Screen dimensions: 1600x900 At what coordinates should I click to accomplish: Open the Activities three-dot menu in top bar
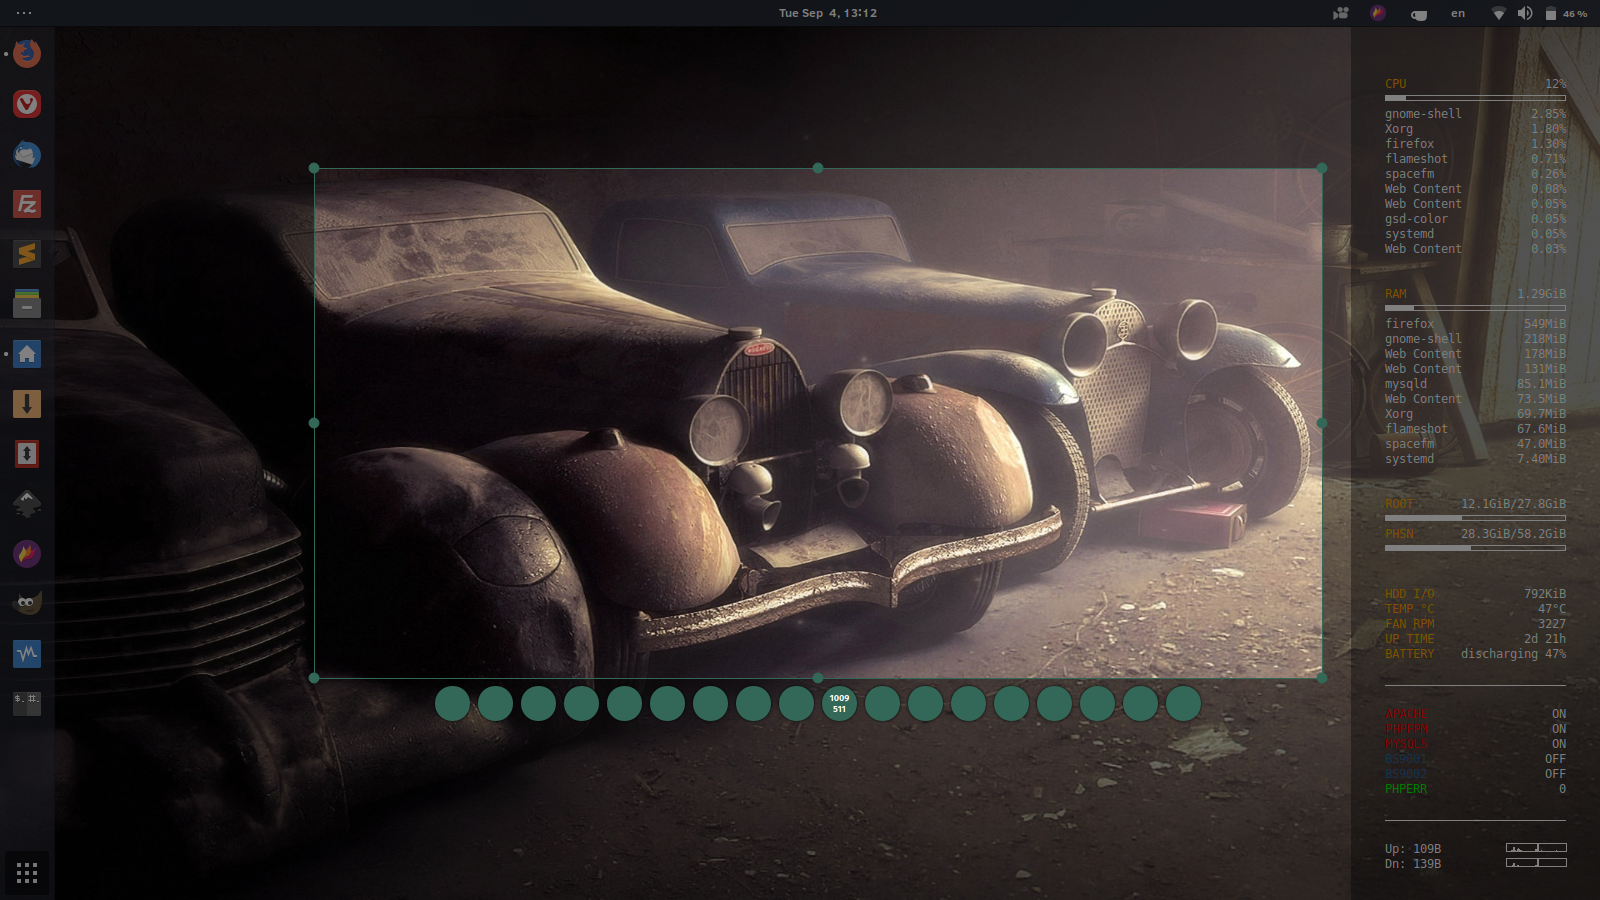point(24,13)
